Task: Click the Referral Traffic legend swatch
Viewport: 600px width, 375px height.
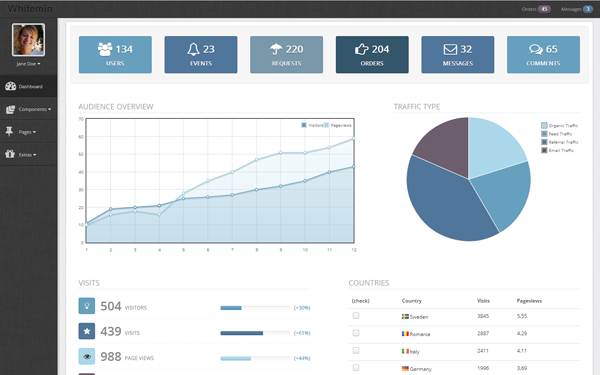Action: (544, 142)
